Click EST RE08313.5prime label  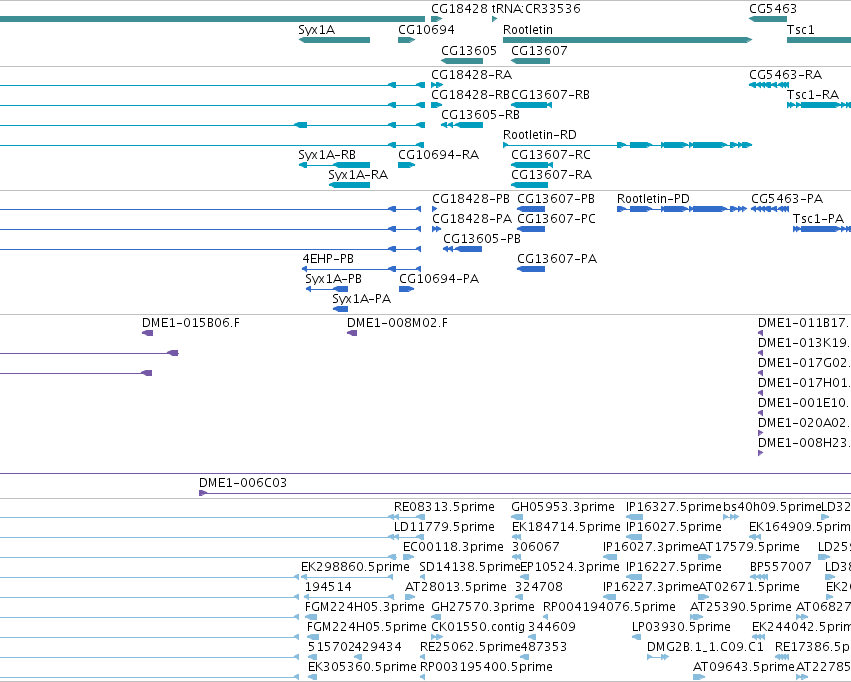point(444,507)
